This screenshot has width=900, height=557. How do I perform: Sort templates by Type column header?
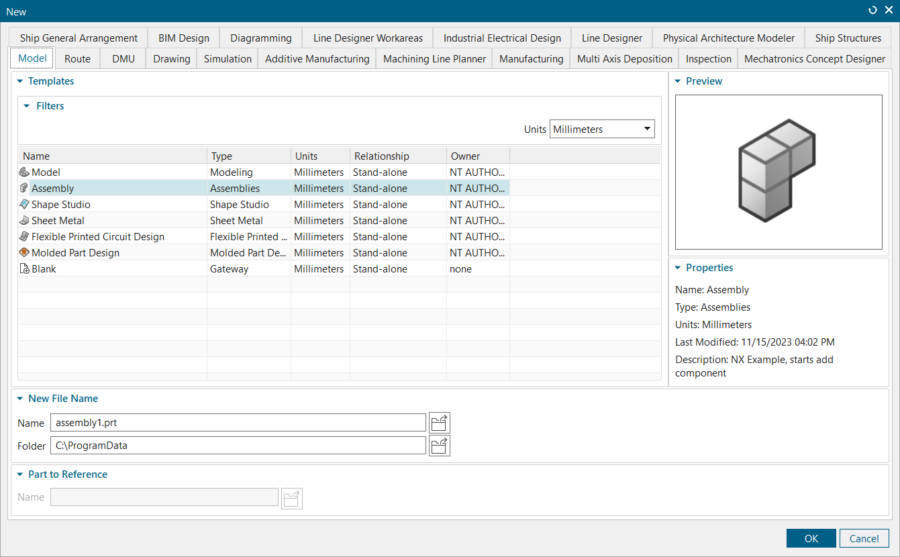coord(248,156)
